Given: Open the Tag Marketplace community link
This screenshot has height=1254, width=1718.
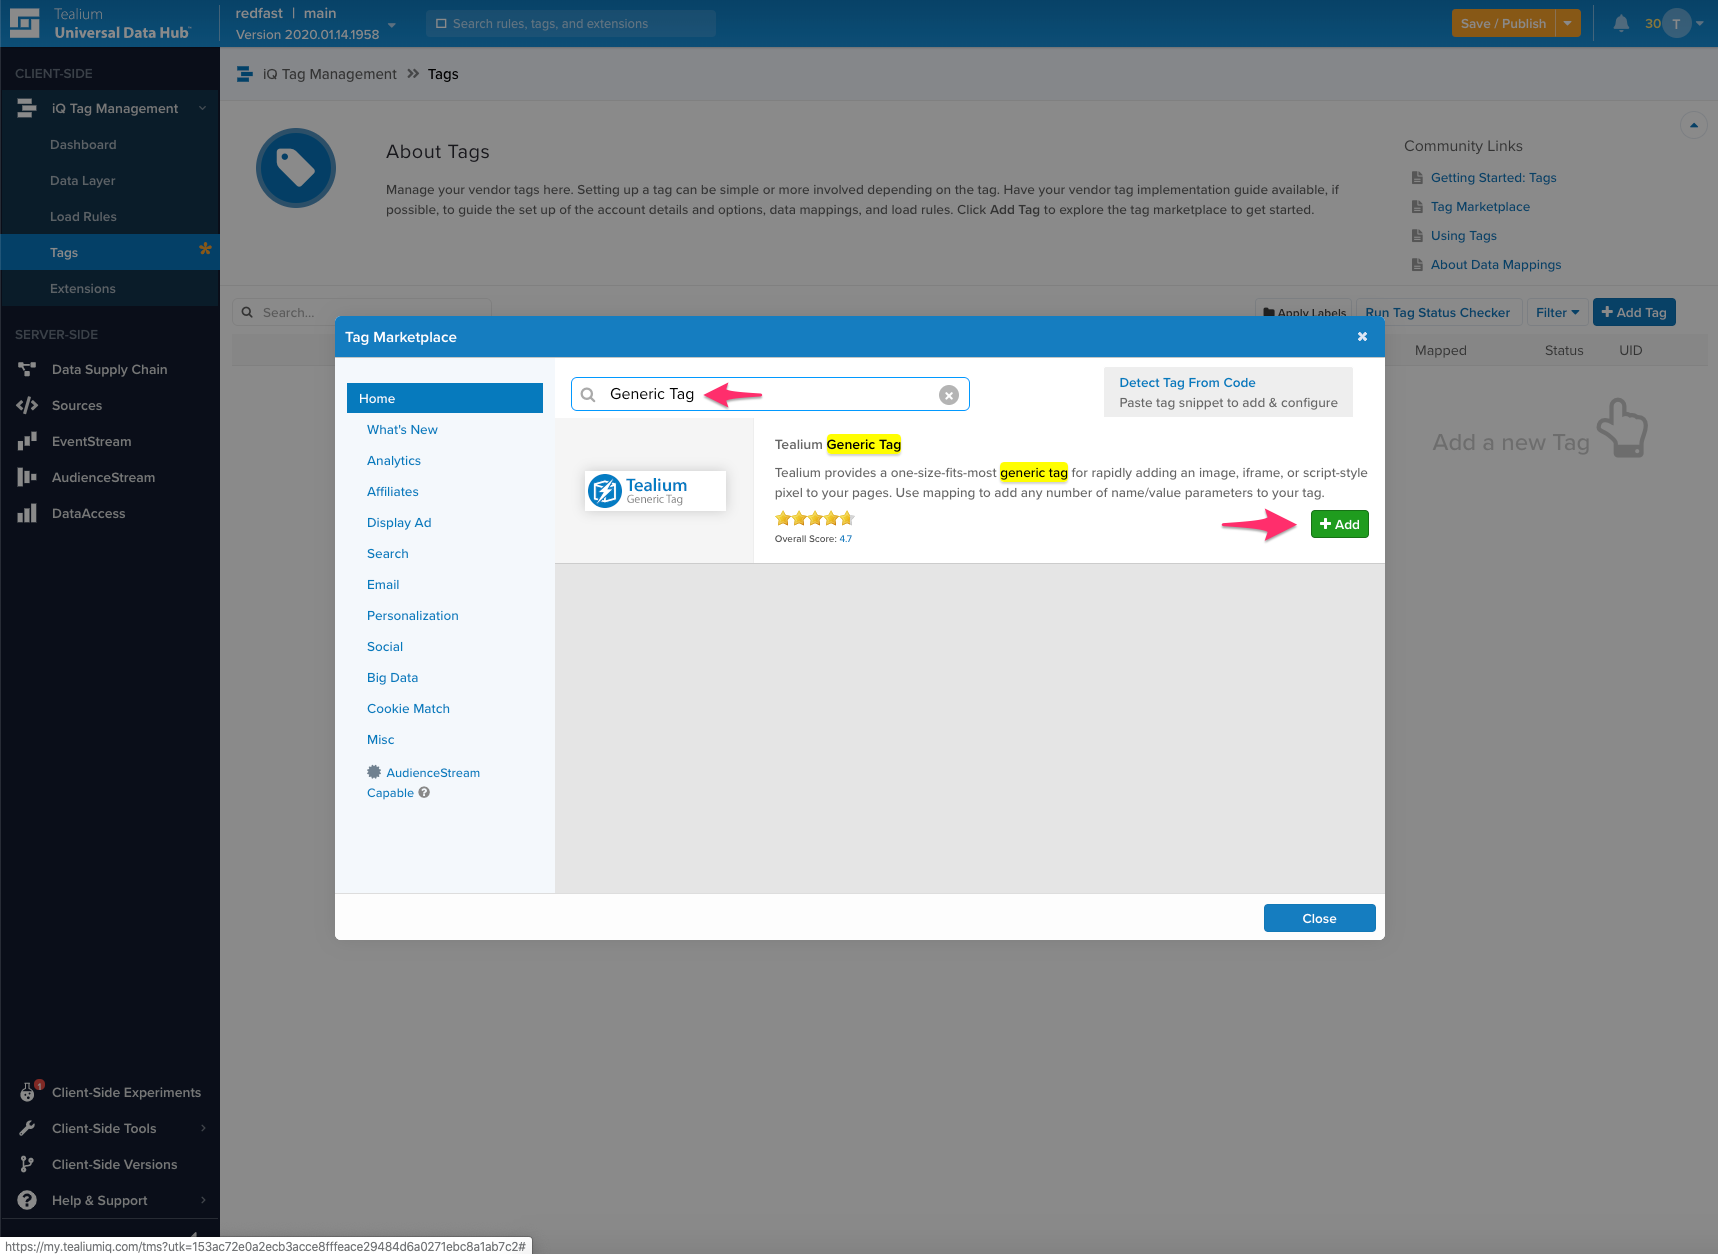Looking at the screenshot, I should (x=1480, y=207).
